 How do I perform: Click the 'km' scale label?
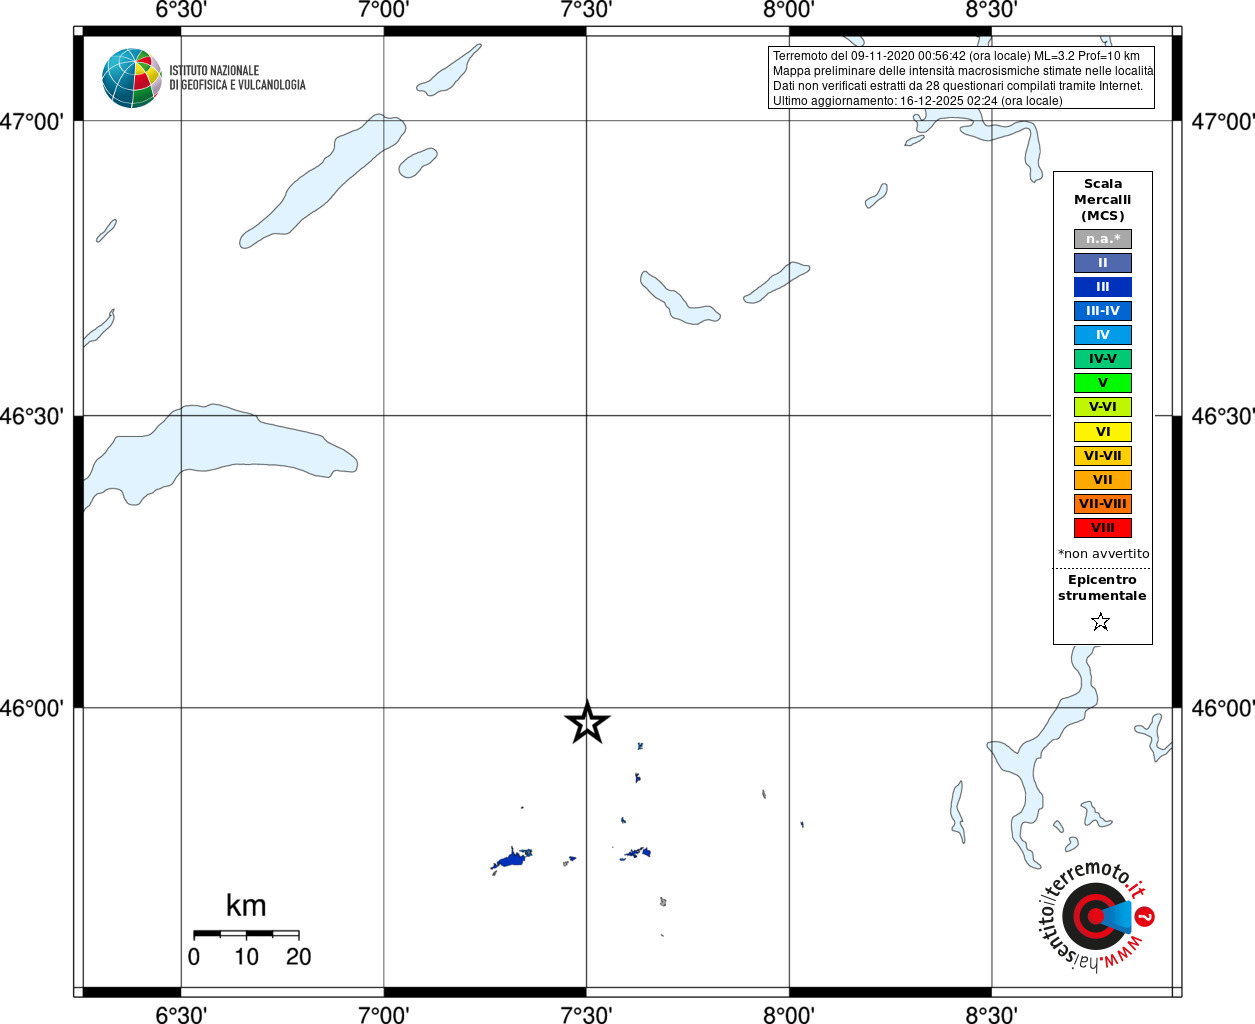click(246, 906)
